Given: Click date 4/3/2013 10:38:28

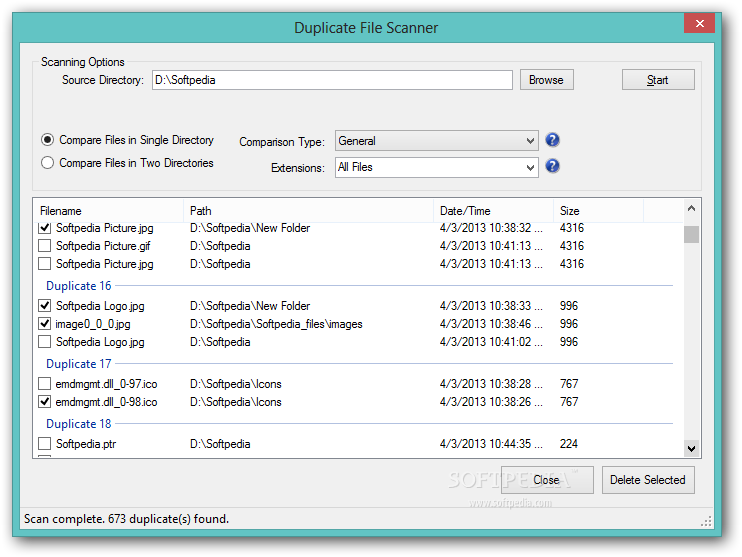Looking at the screenshot, I should (491, 384).
